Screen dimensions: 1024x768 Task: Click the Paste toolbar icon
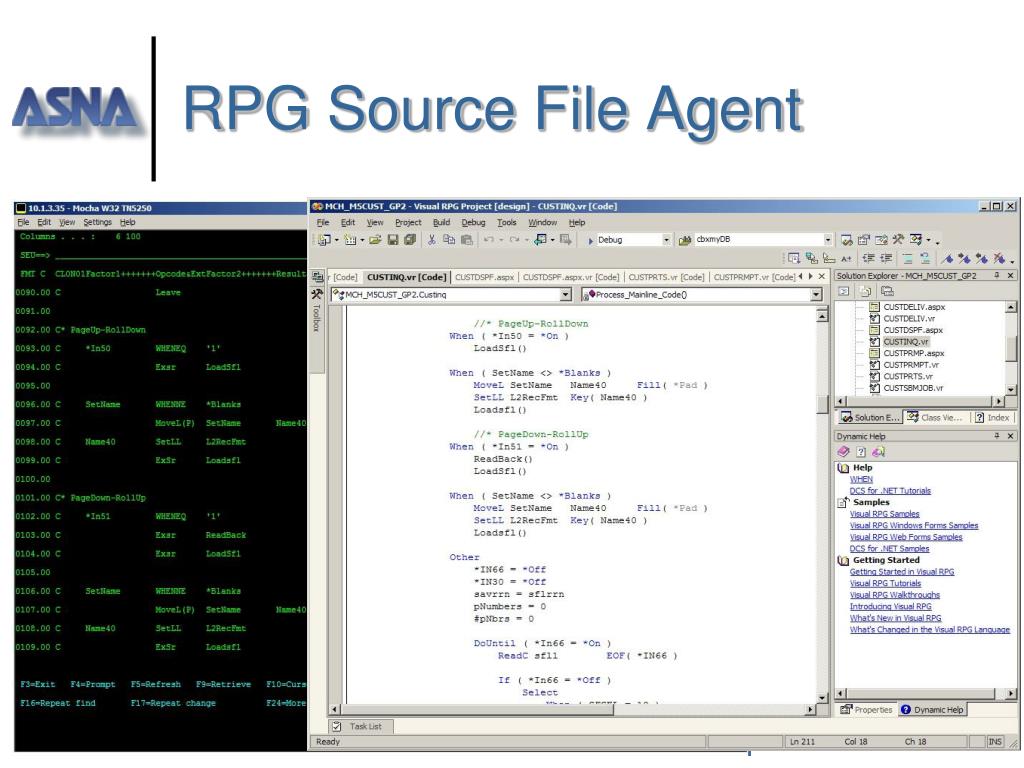pyautogui.click(x=466, y=240)
